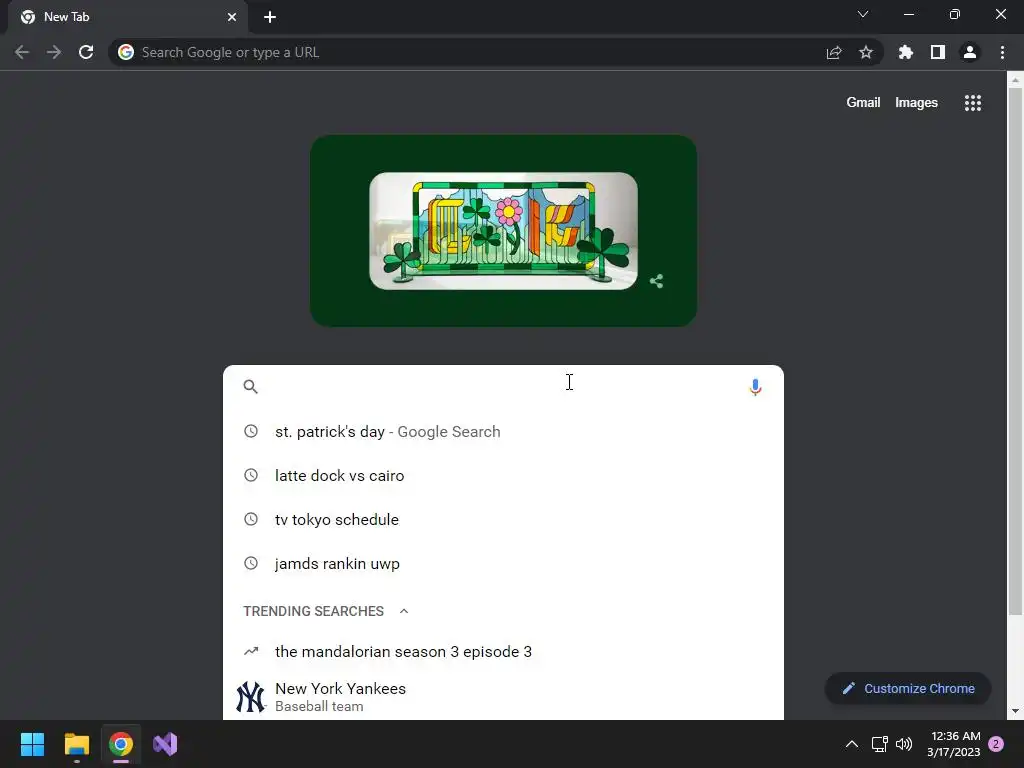Open the side panel icon
Viewport: 1024px width, 768px height.
[938, 52]
